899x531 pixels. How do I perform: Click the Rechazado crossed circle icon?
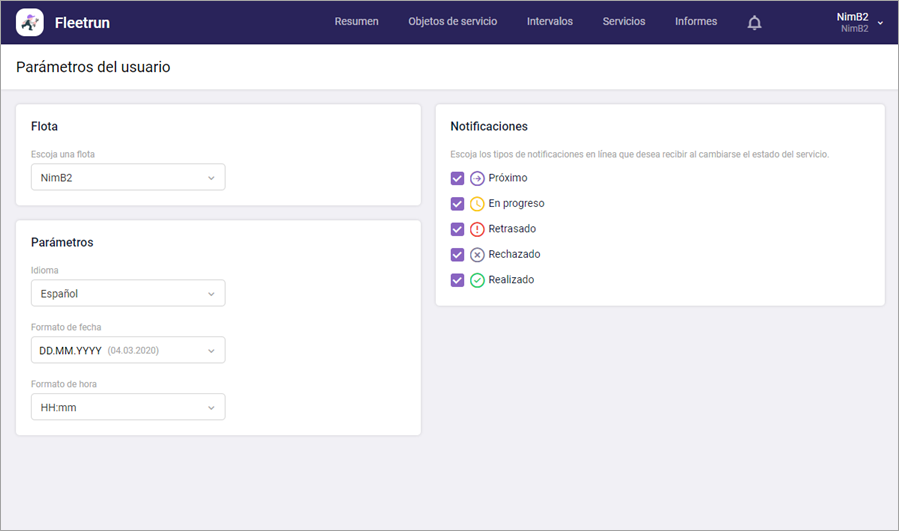[477, 255]
